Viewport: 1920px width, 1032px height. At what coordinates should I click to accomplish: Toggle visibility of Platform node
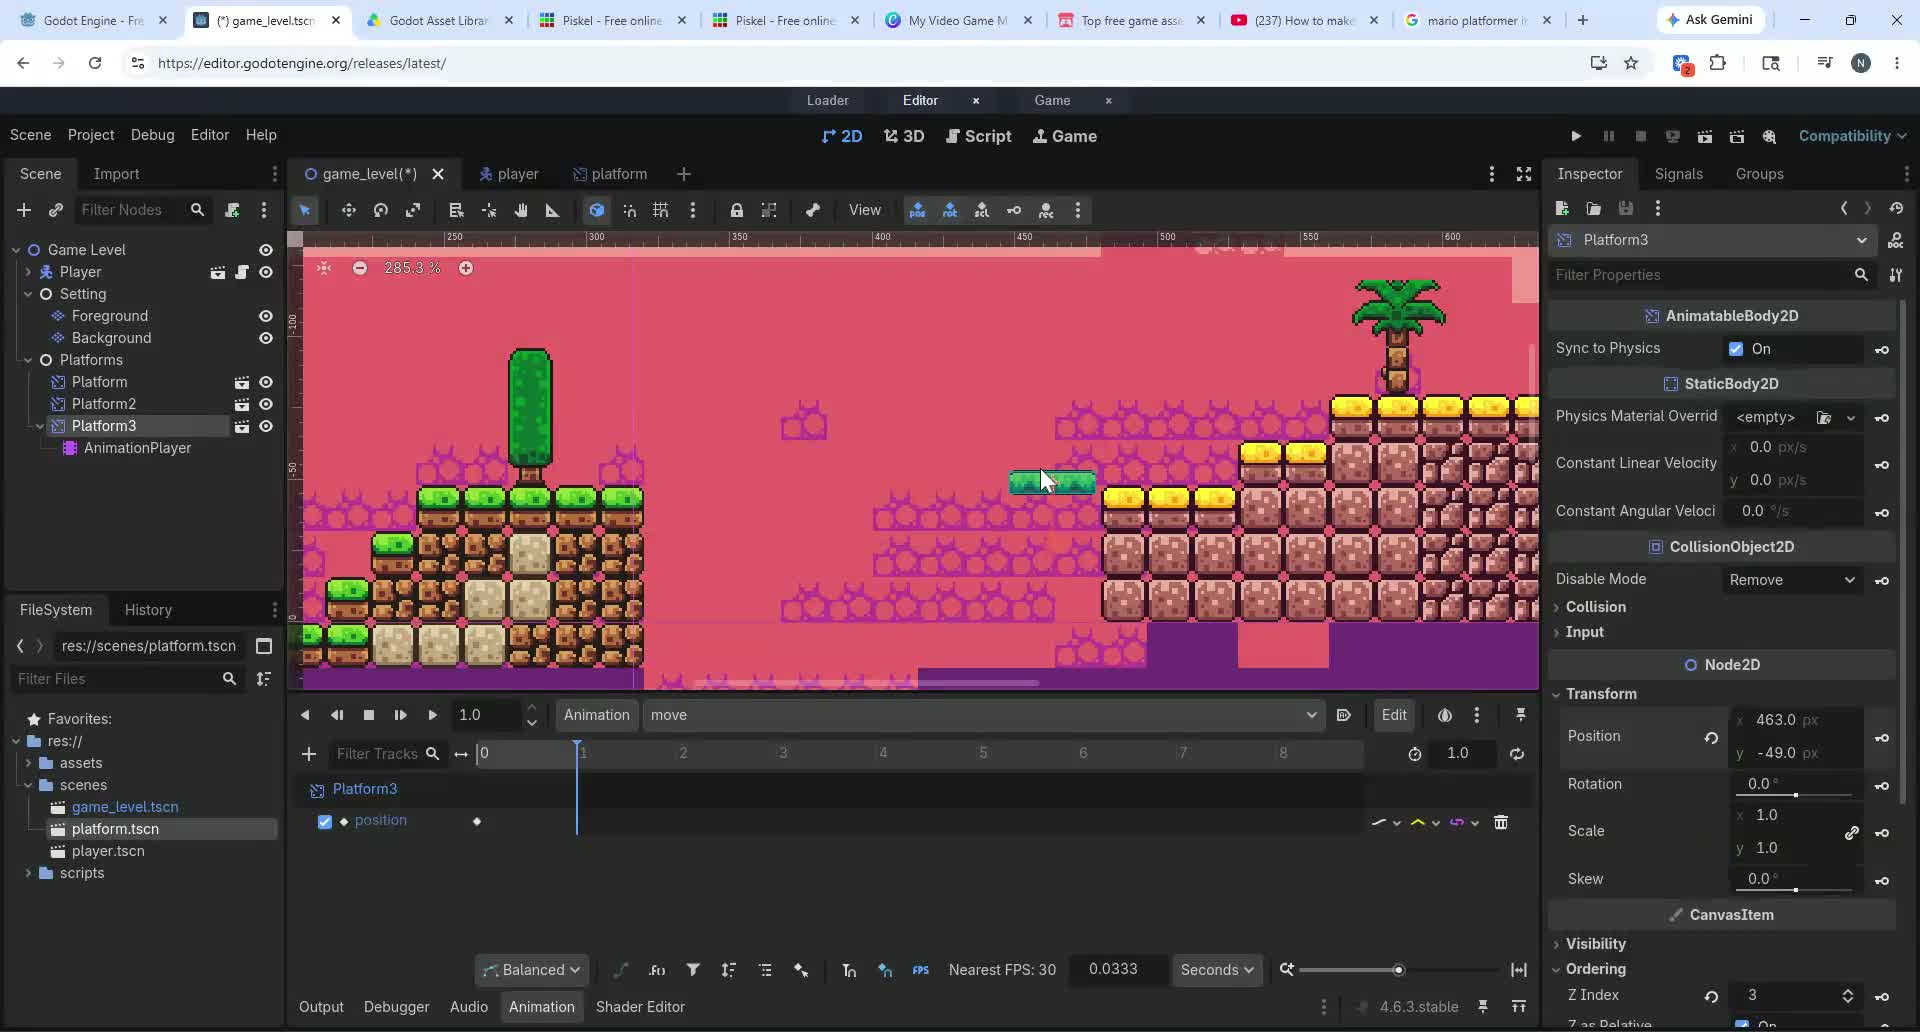pyautogui.click(x=266, y=382)
